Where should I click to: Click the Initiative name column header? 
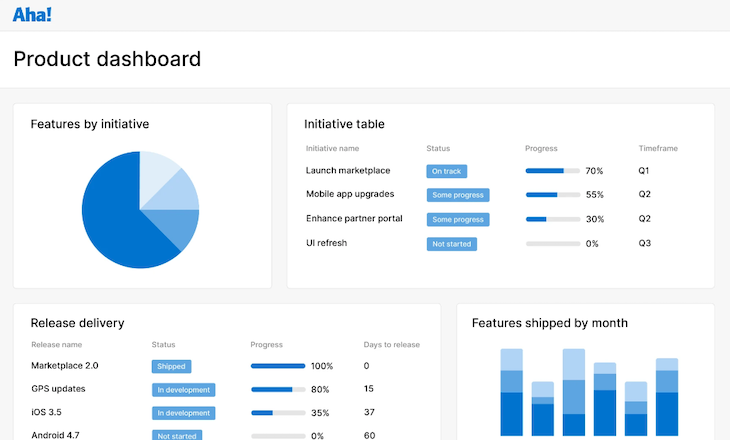click(332, 149)
